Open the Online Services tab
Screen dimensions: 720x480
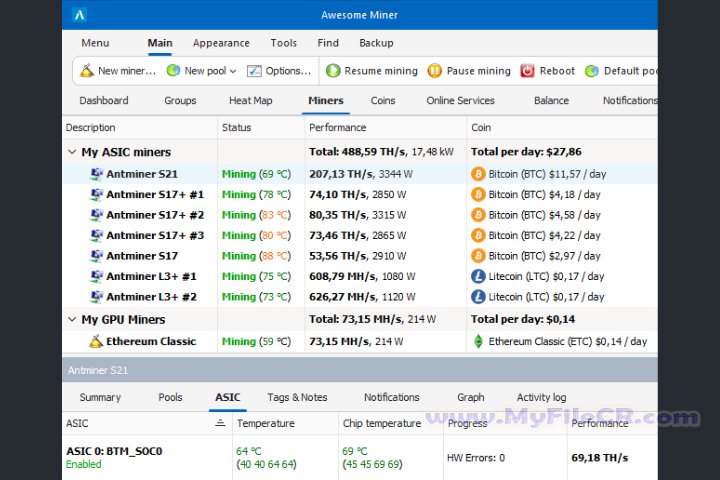pos(461,101)
